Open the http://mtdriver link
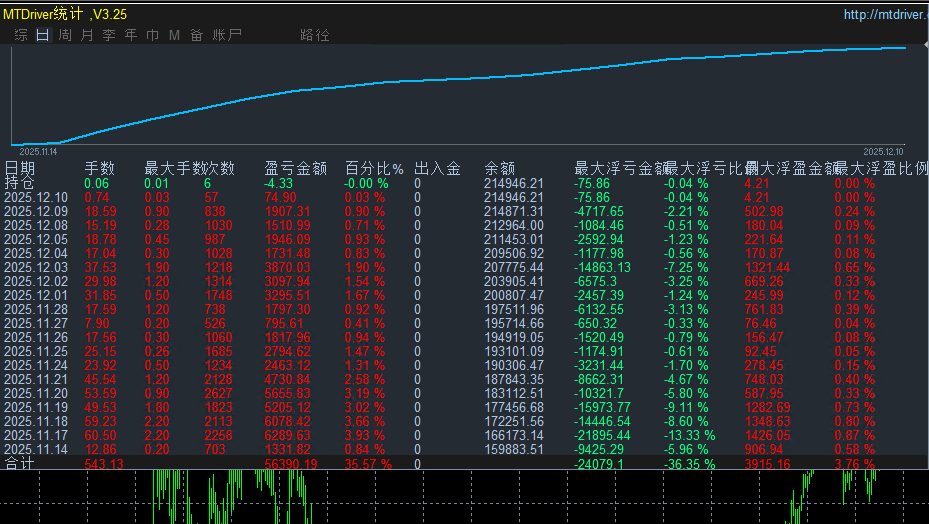This screenshot has height=524, width=929. click(x=886, y=14)
